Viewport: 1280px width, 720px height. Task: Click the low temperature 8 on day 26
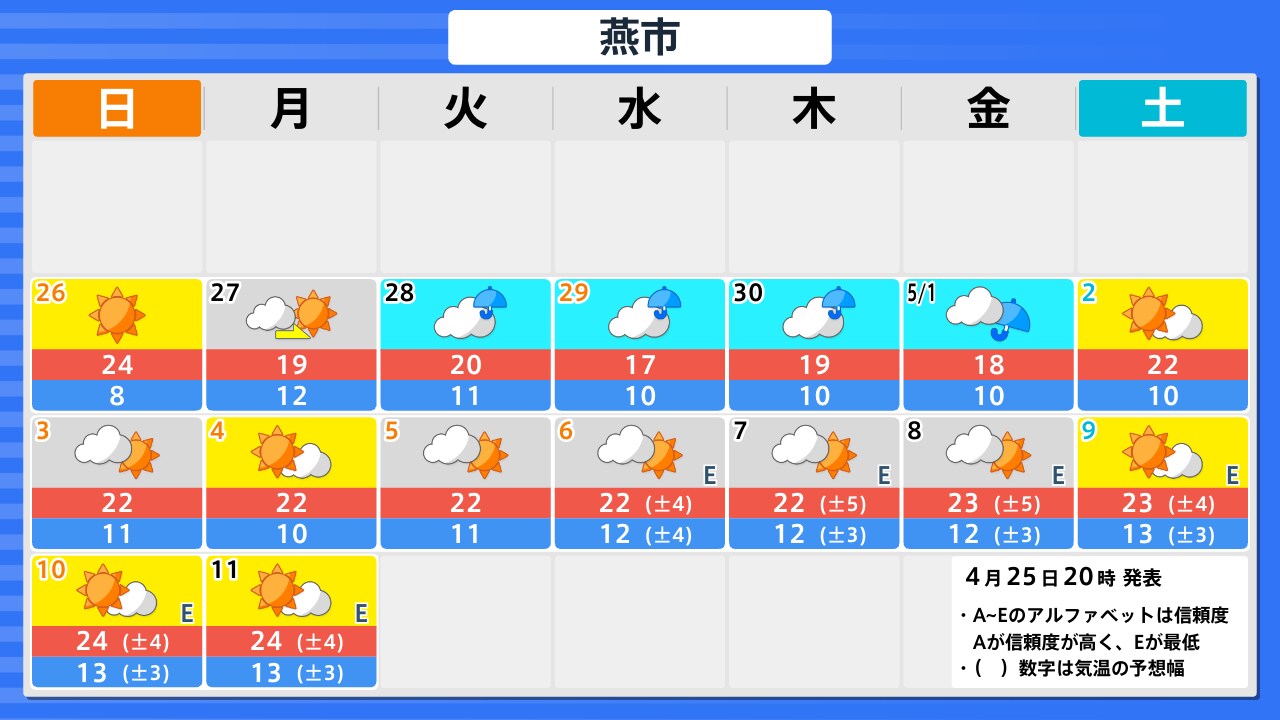117,396
